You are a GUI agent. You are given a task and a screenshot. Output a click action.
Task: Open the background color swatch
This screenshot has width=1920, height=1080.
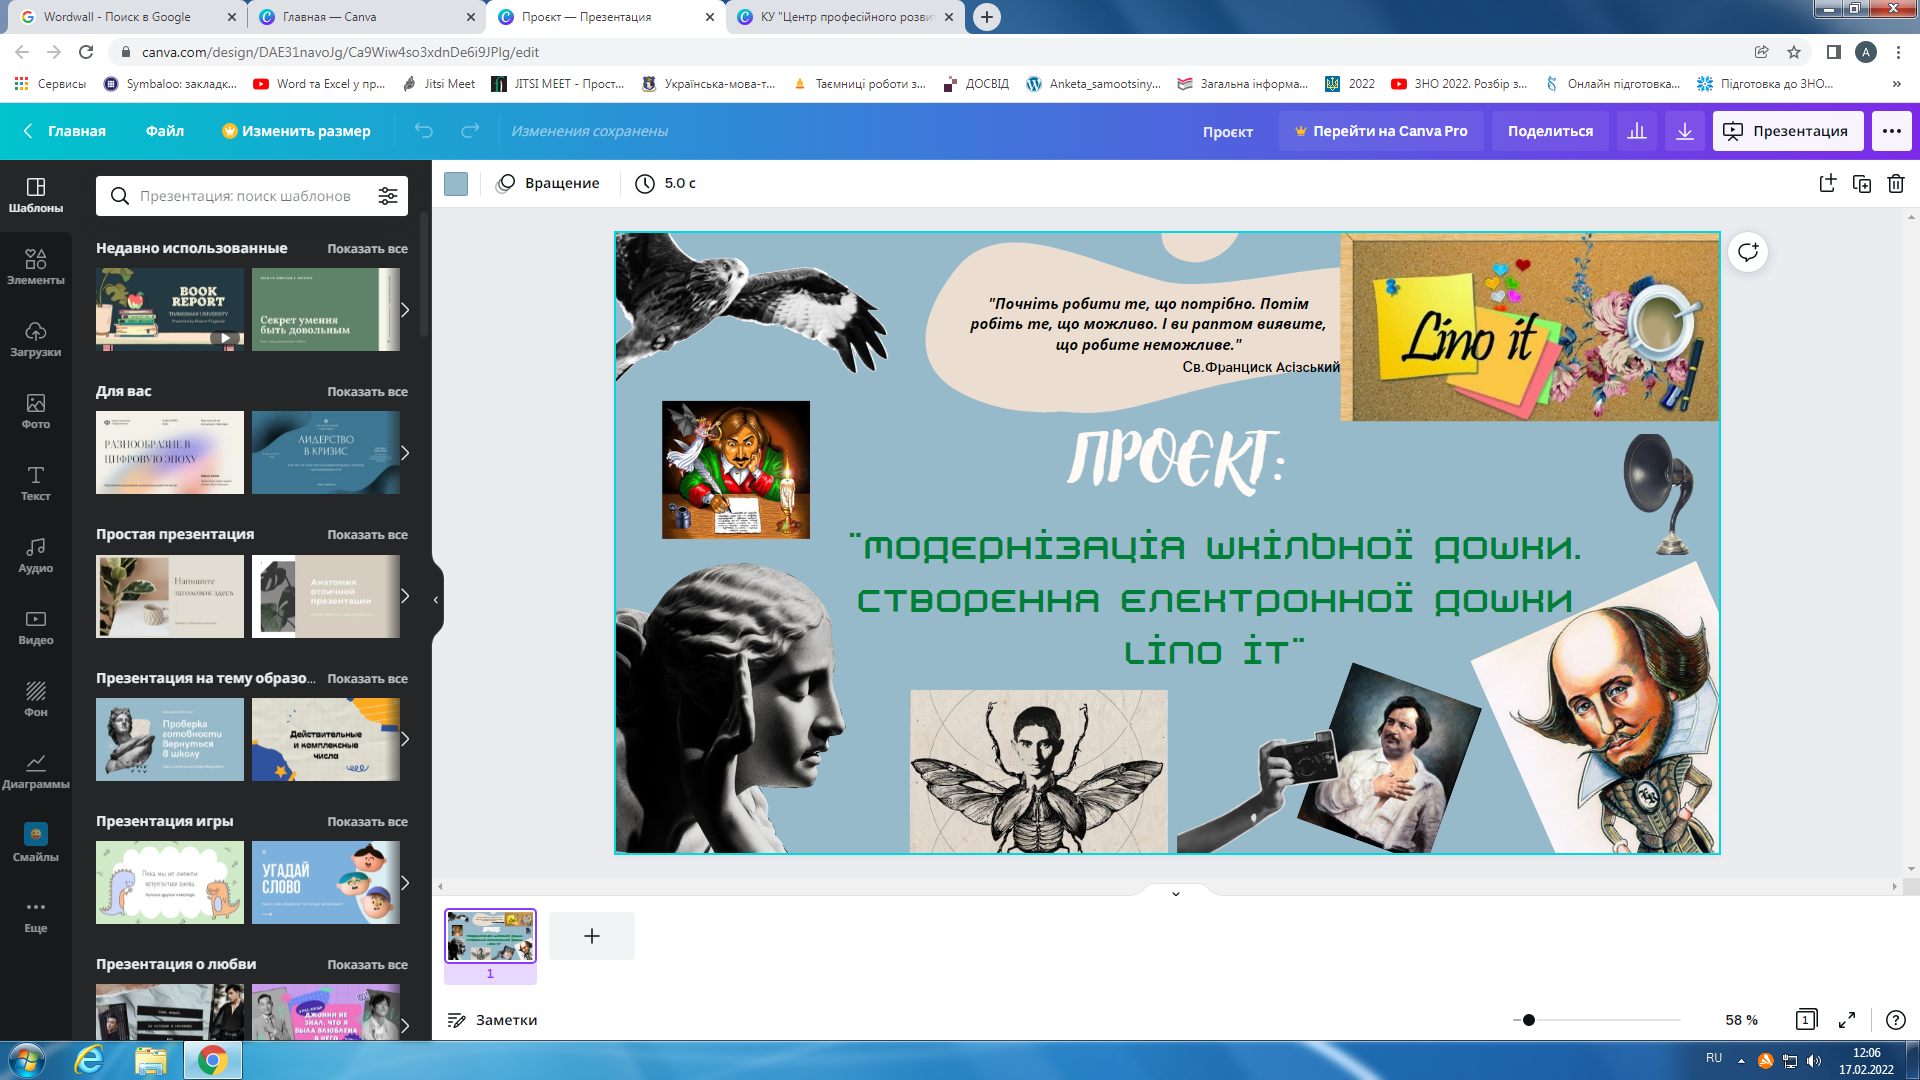(456, 183)
